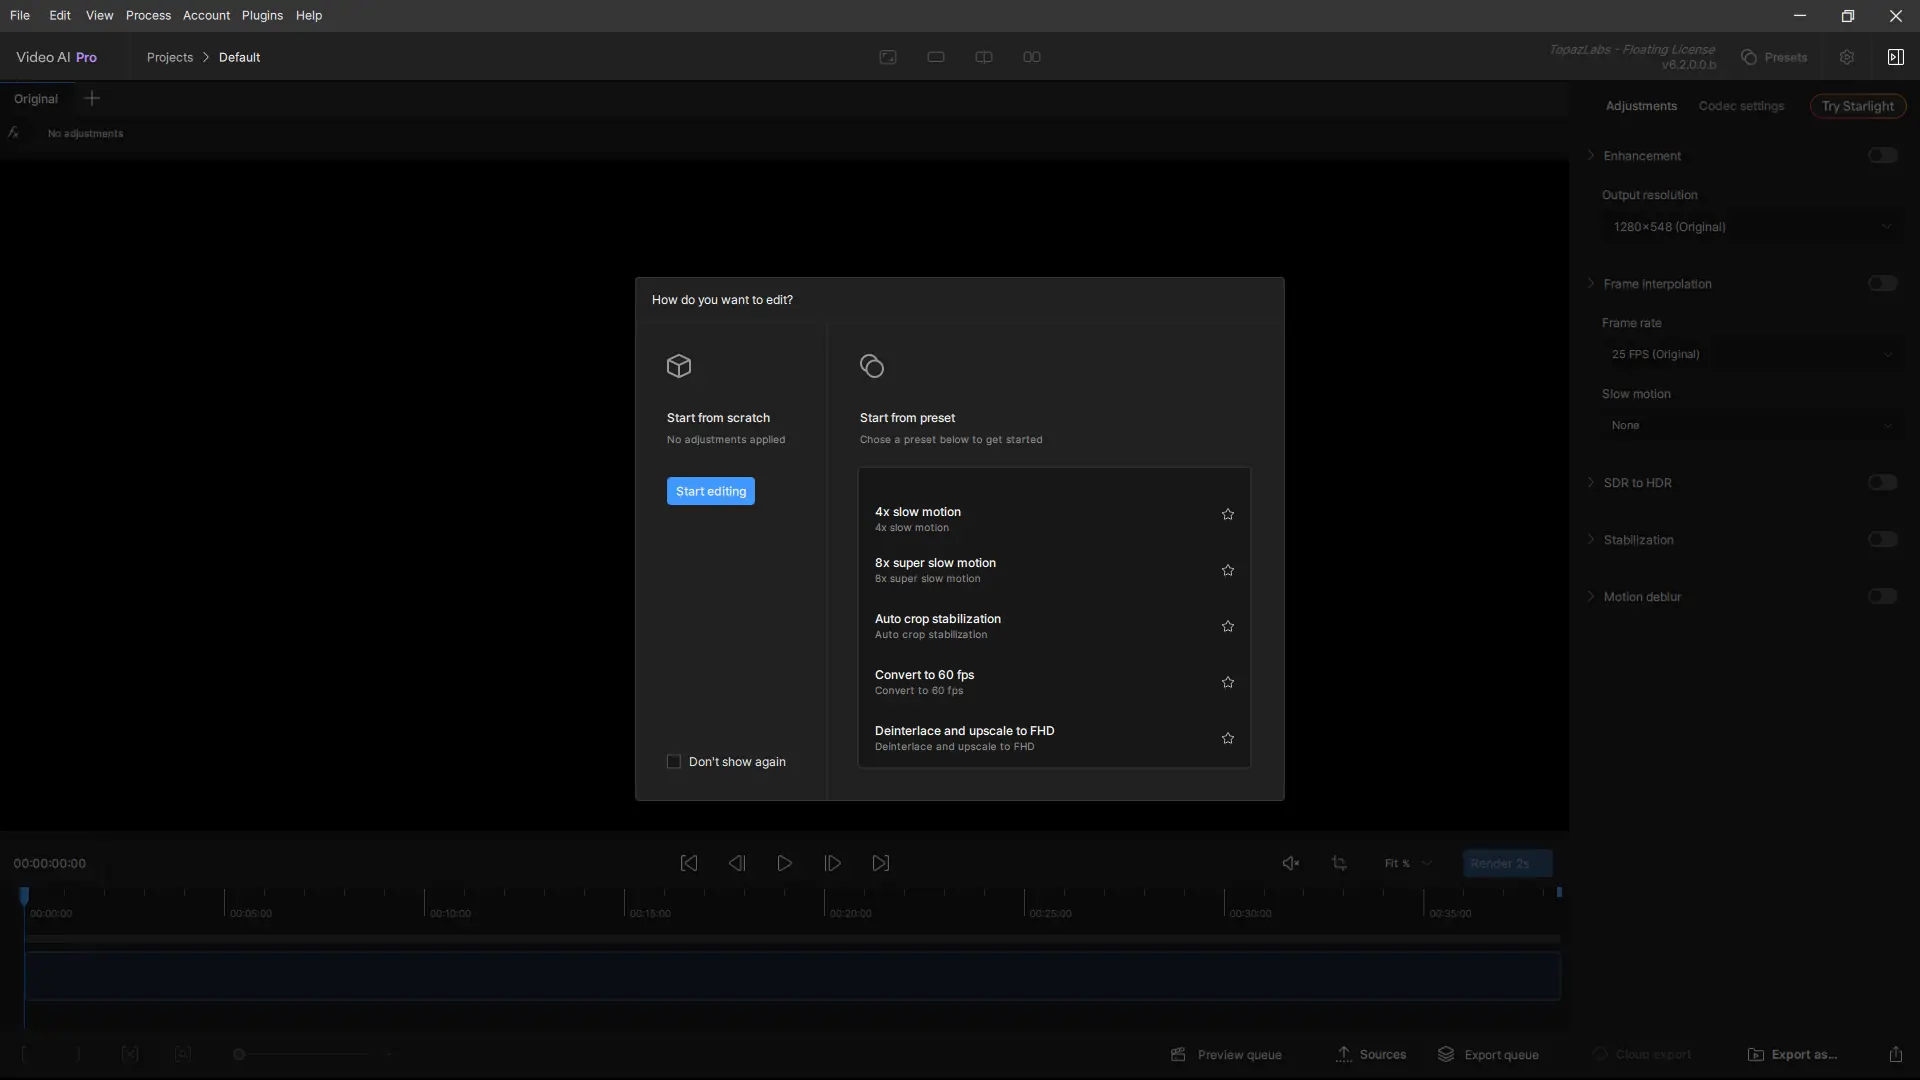
Task: Star the Convert to 60 fps preset
Action: 1227,682
